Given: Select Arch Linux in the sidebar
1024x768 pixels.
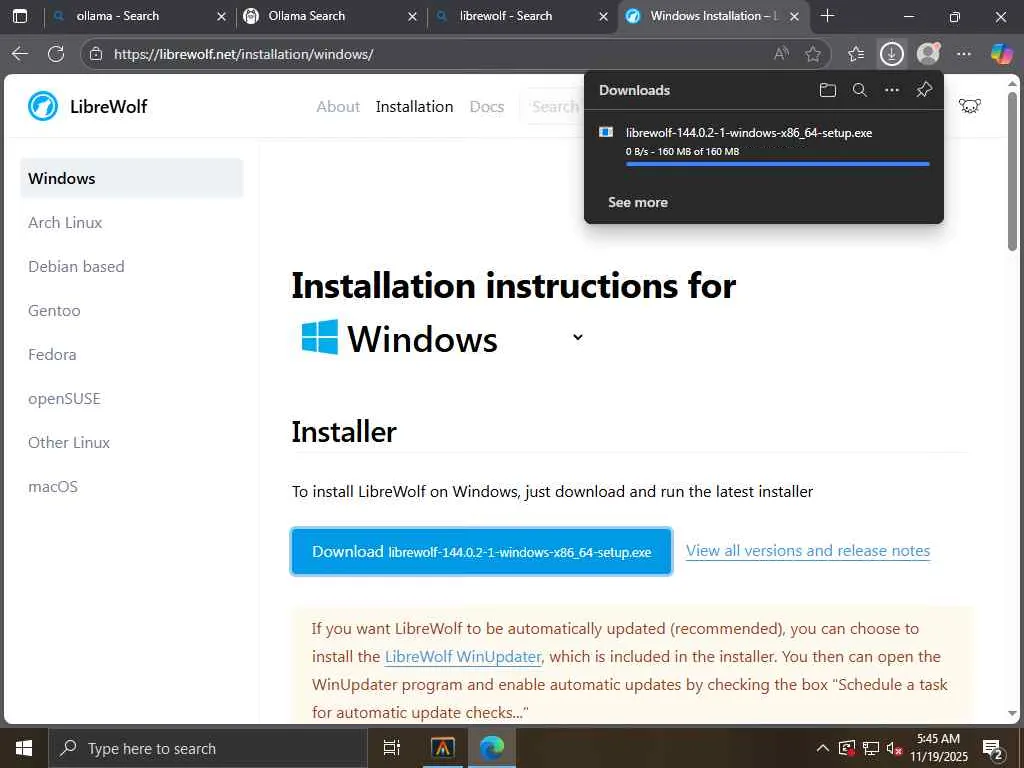Looking at the screenshot, I should tap(65, 223).
